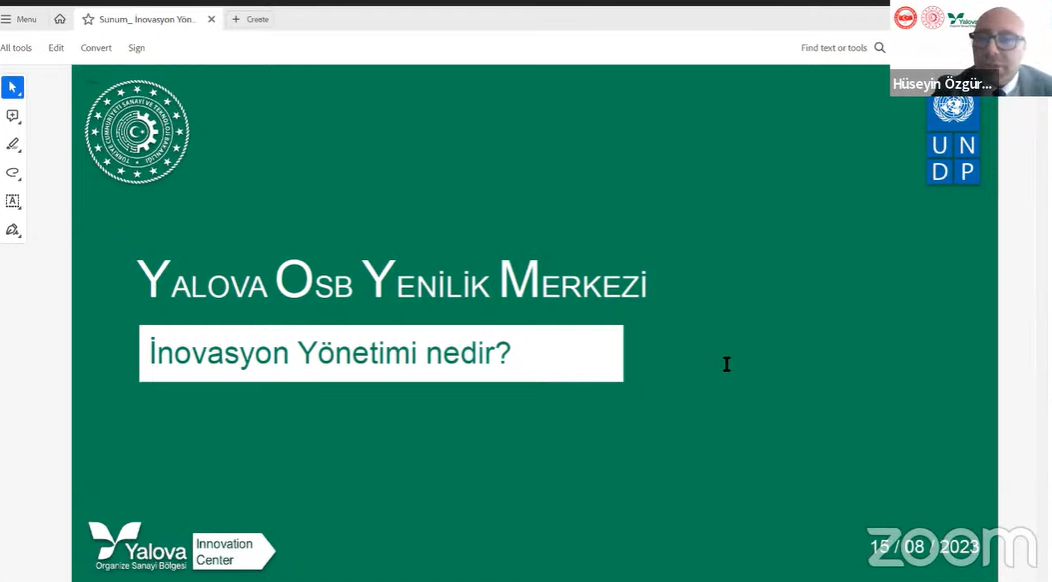The height and width of the screenshot is (582, 1052).
Task: Switch to Sunum_ İnovasyon Yön tab
Action: tap(146, 19)
